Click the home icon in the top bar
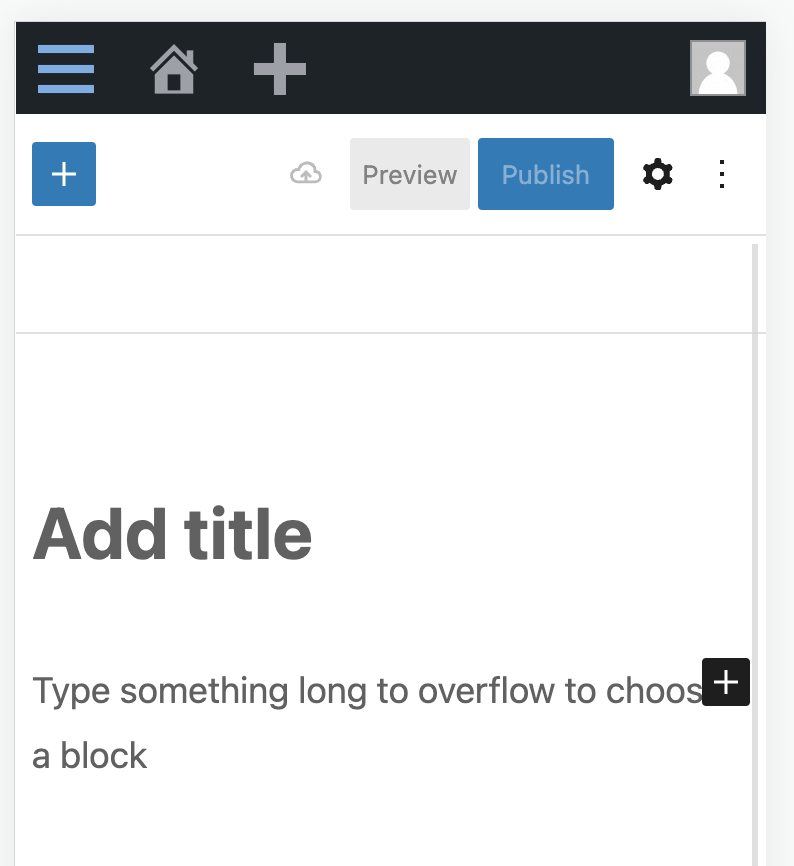The image size is (794, 866). [175, 69]
